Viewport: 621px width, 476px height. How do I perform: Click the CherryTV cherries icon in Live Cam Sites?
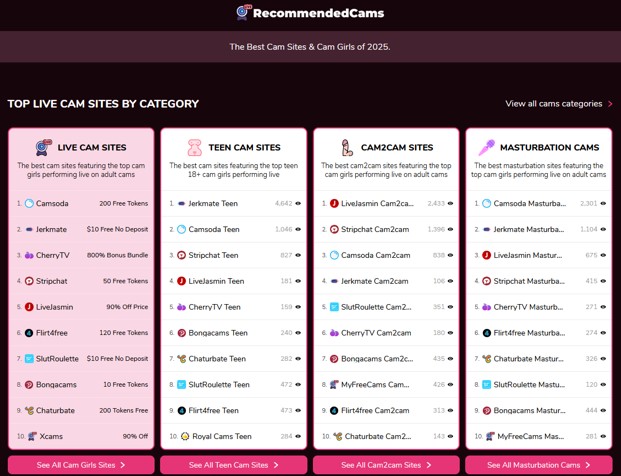(x=29, y=255)
